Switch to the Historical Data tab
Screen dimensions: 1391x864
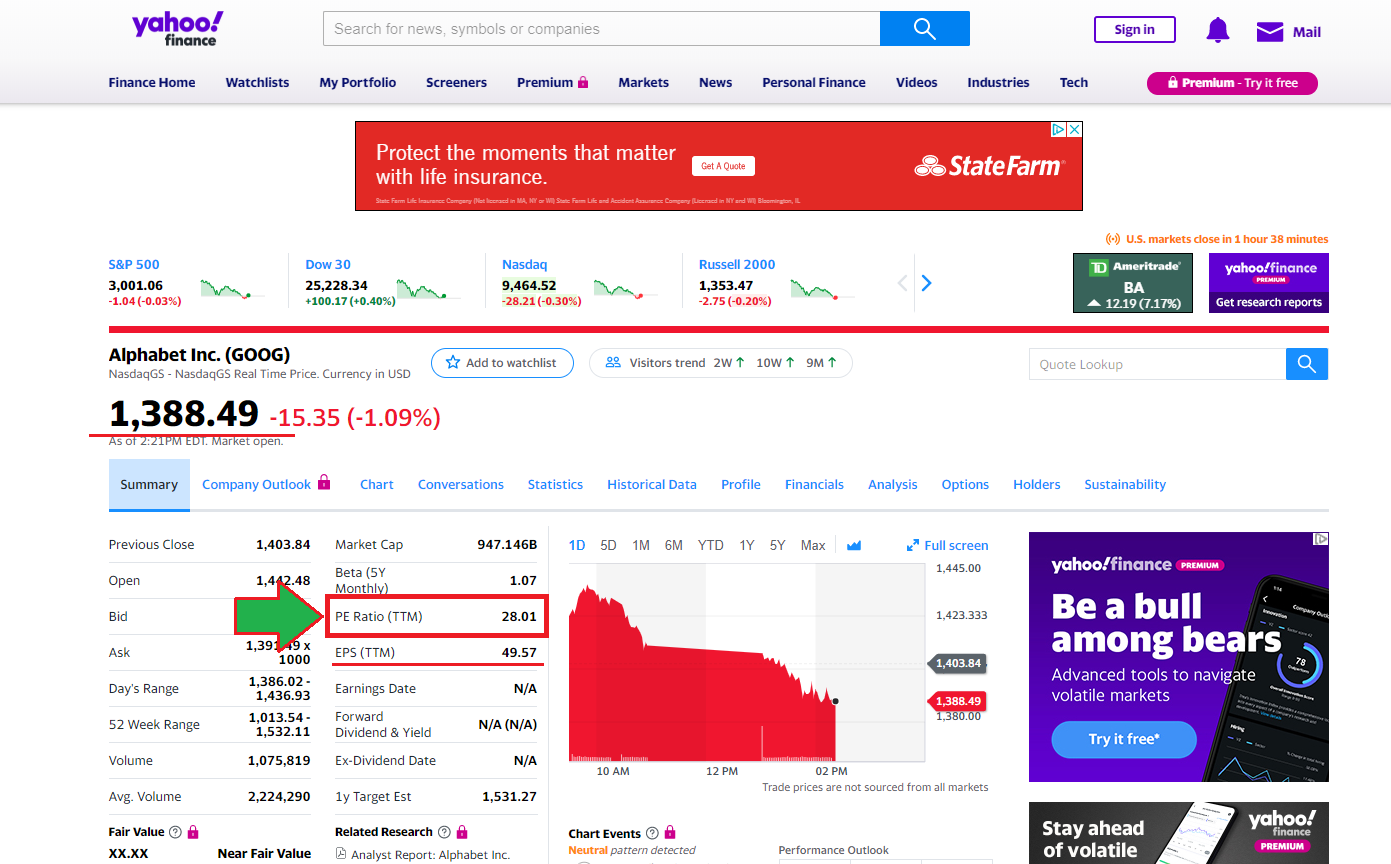652,484
